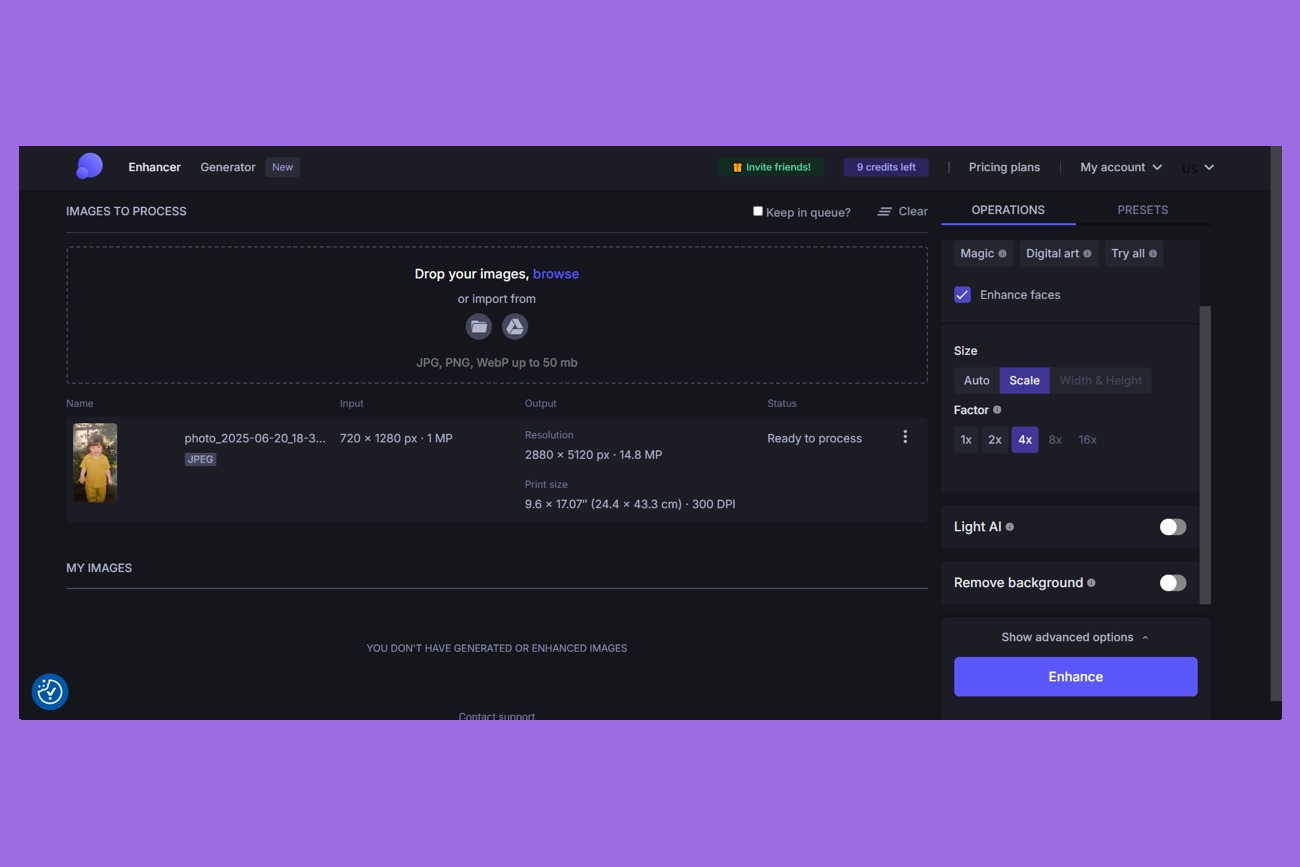The height and width of the screenshot is (867, 1300).
Task: Click the queued photo thumbnail
Action: (x=95, y=462)
